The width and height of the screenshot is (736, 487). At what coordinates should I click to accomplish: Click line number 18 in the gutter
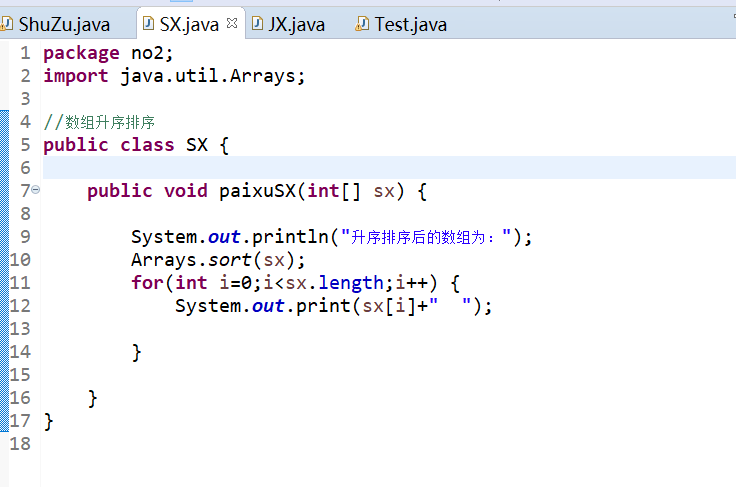pos(20,444)
